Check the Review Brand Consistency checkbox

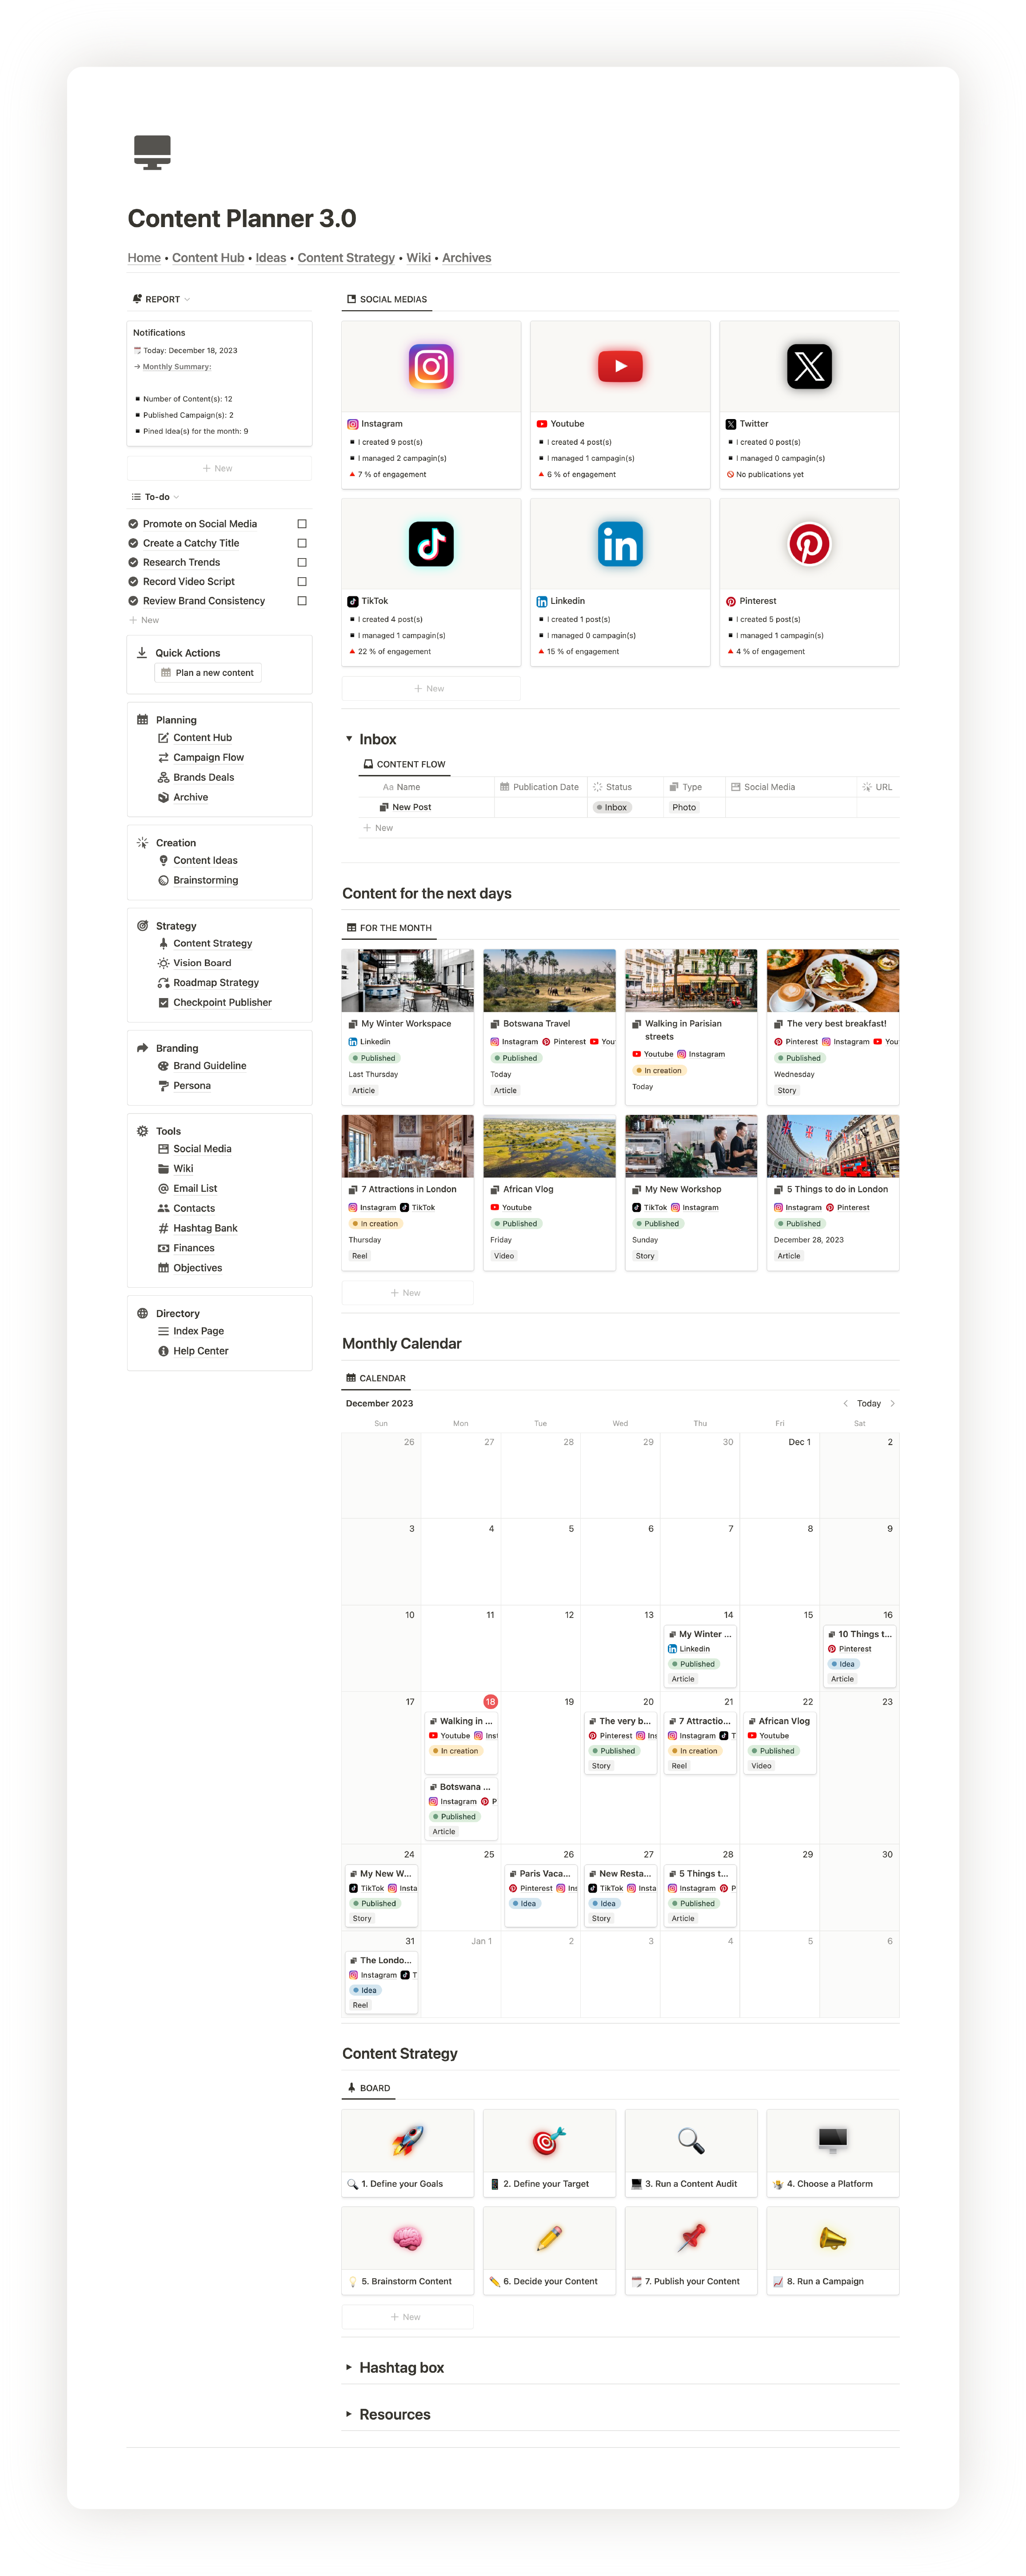(x=302, y=601)
